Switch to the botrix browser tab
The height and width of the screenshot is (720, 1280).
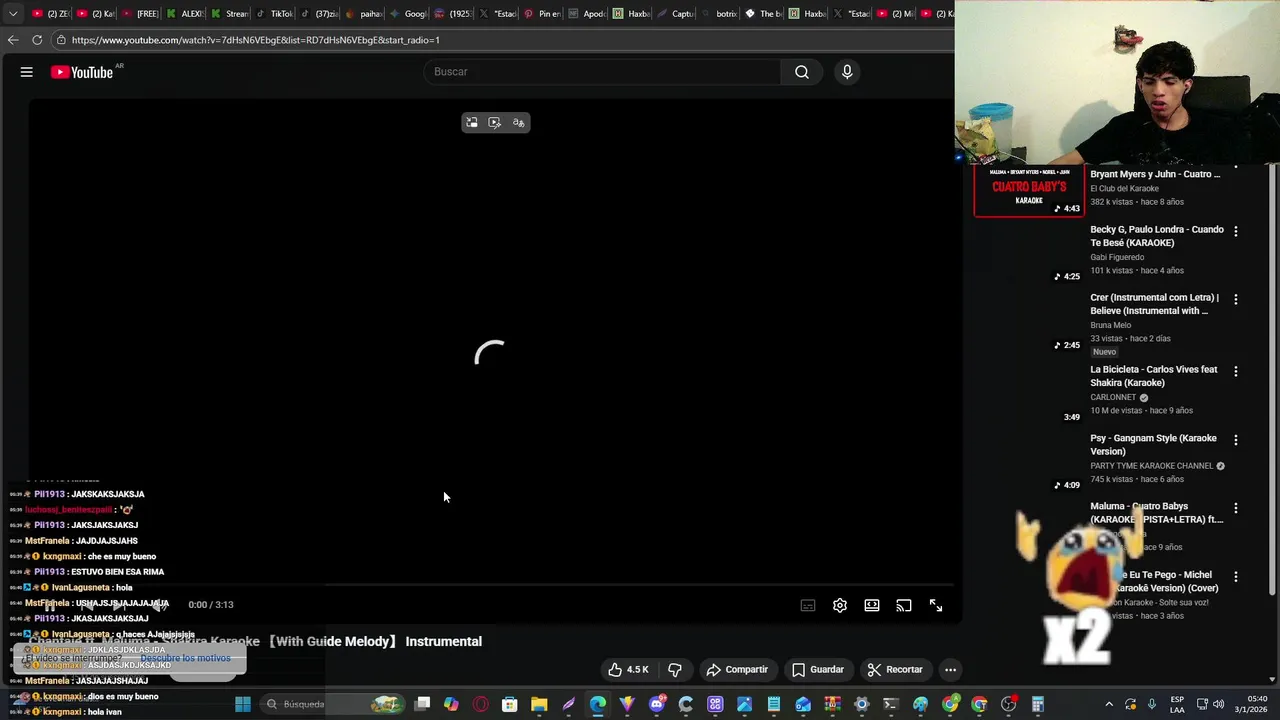[720, 14]
